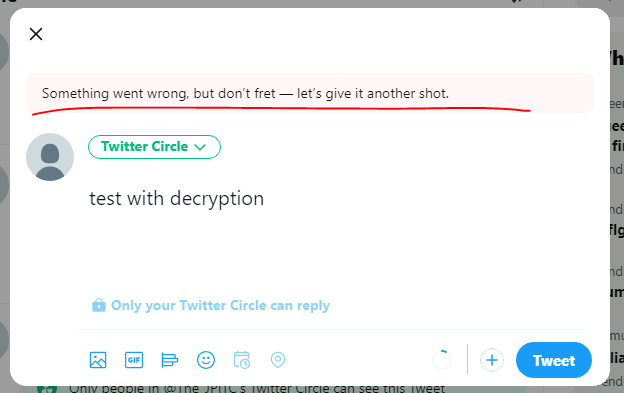Click the lock icon beside reply notice

99,305
